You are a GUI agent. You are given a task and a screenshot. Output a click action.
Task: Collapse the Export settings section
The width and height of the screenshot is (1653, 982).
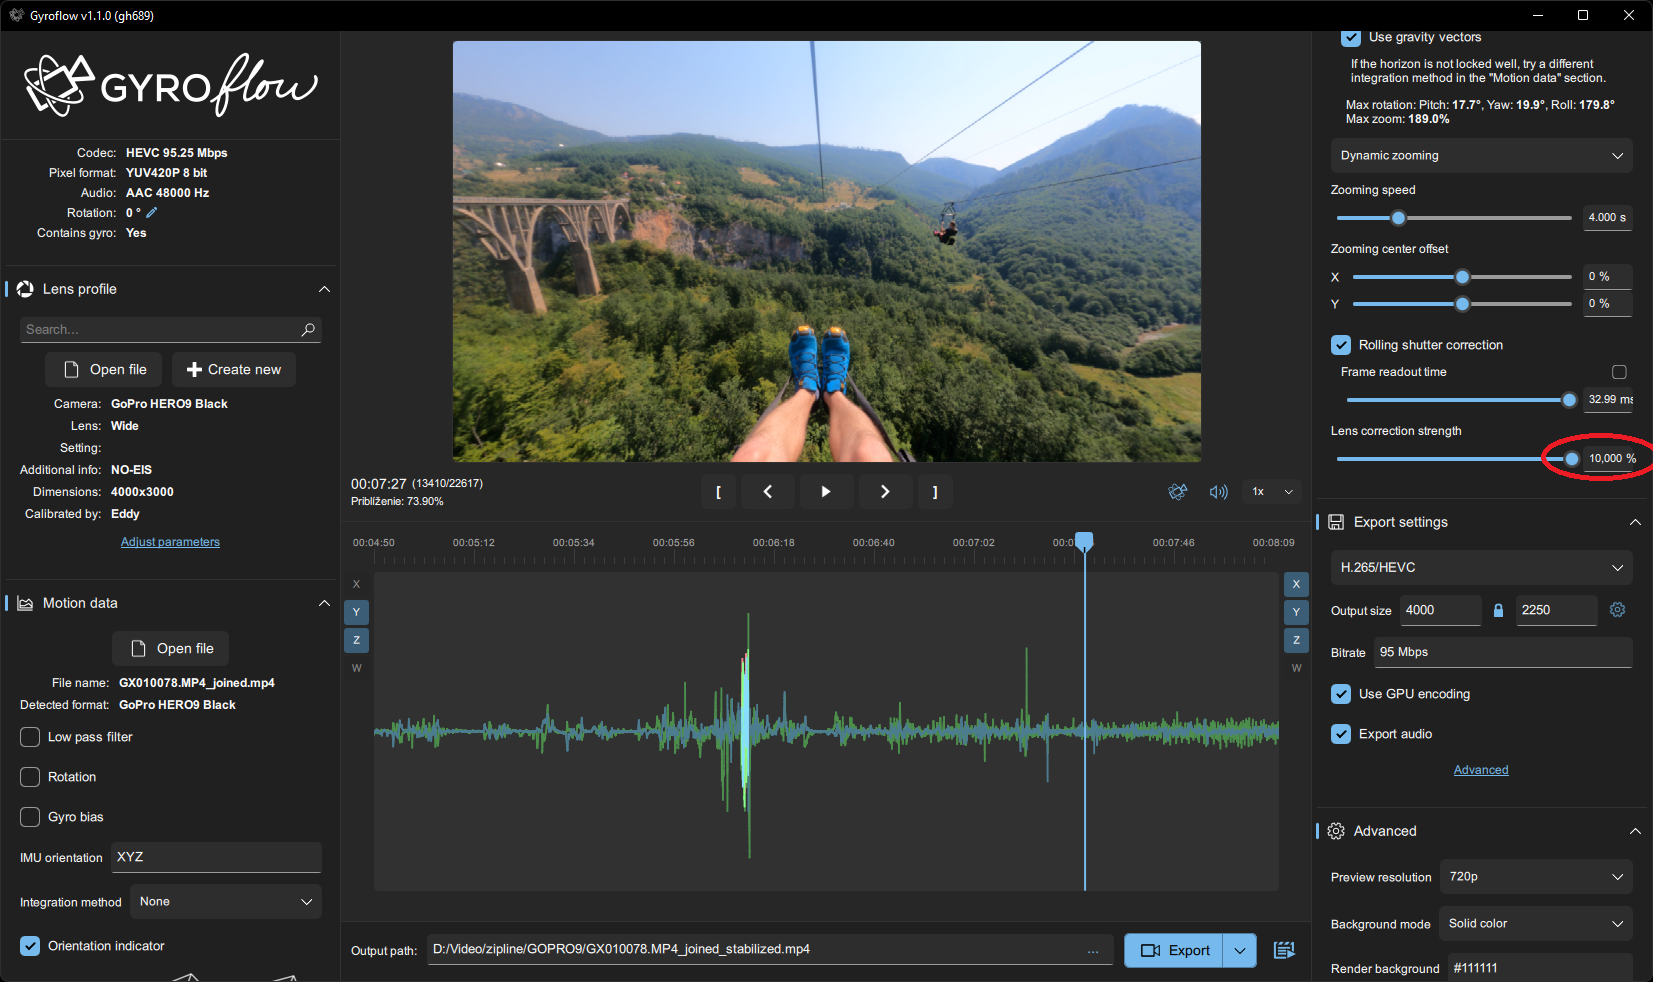1636,521
